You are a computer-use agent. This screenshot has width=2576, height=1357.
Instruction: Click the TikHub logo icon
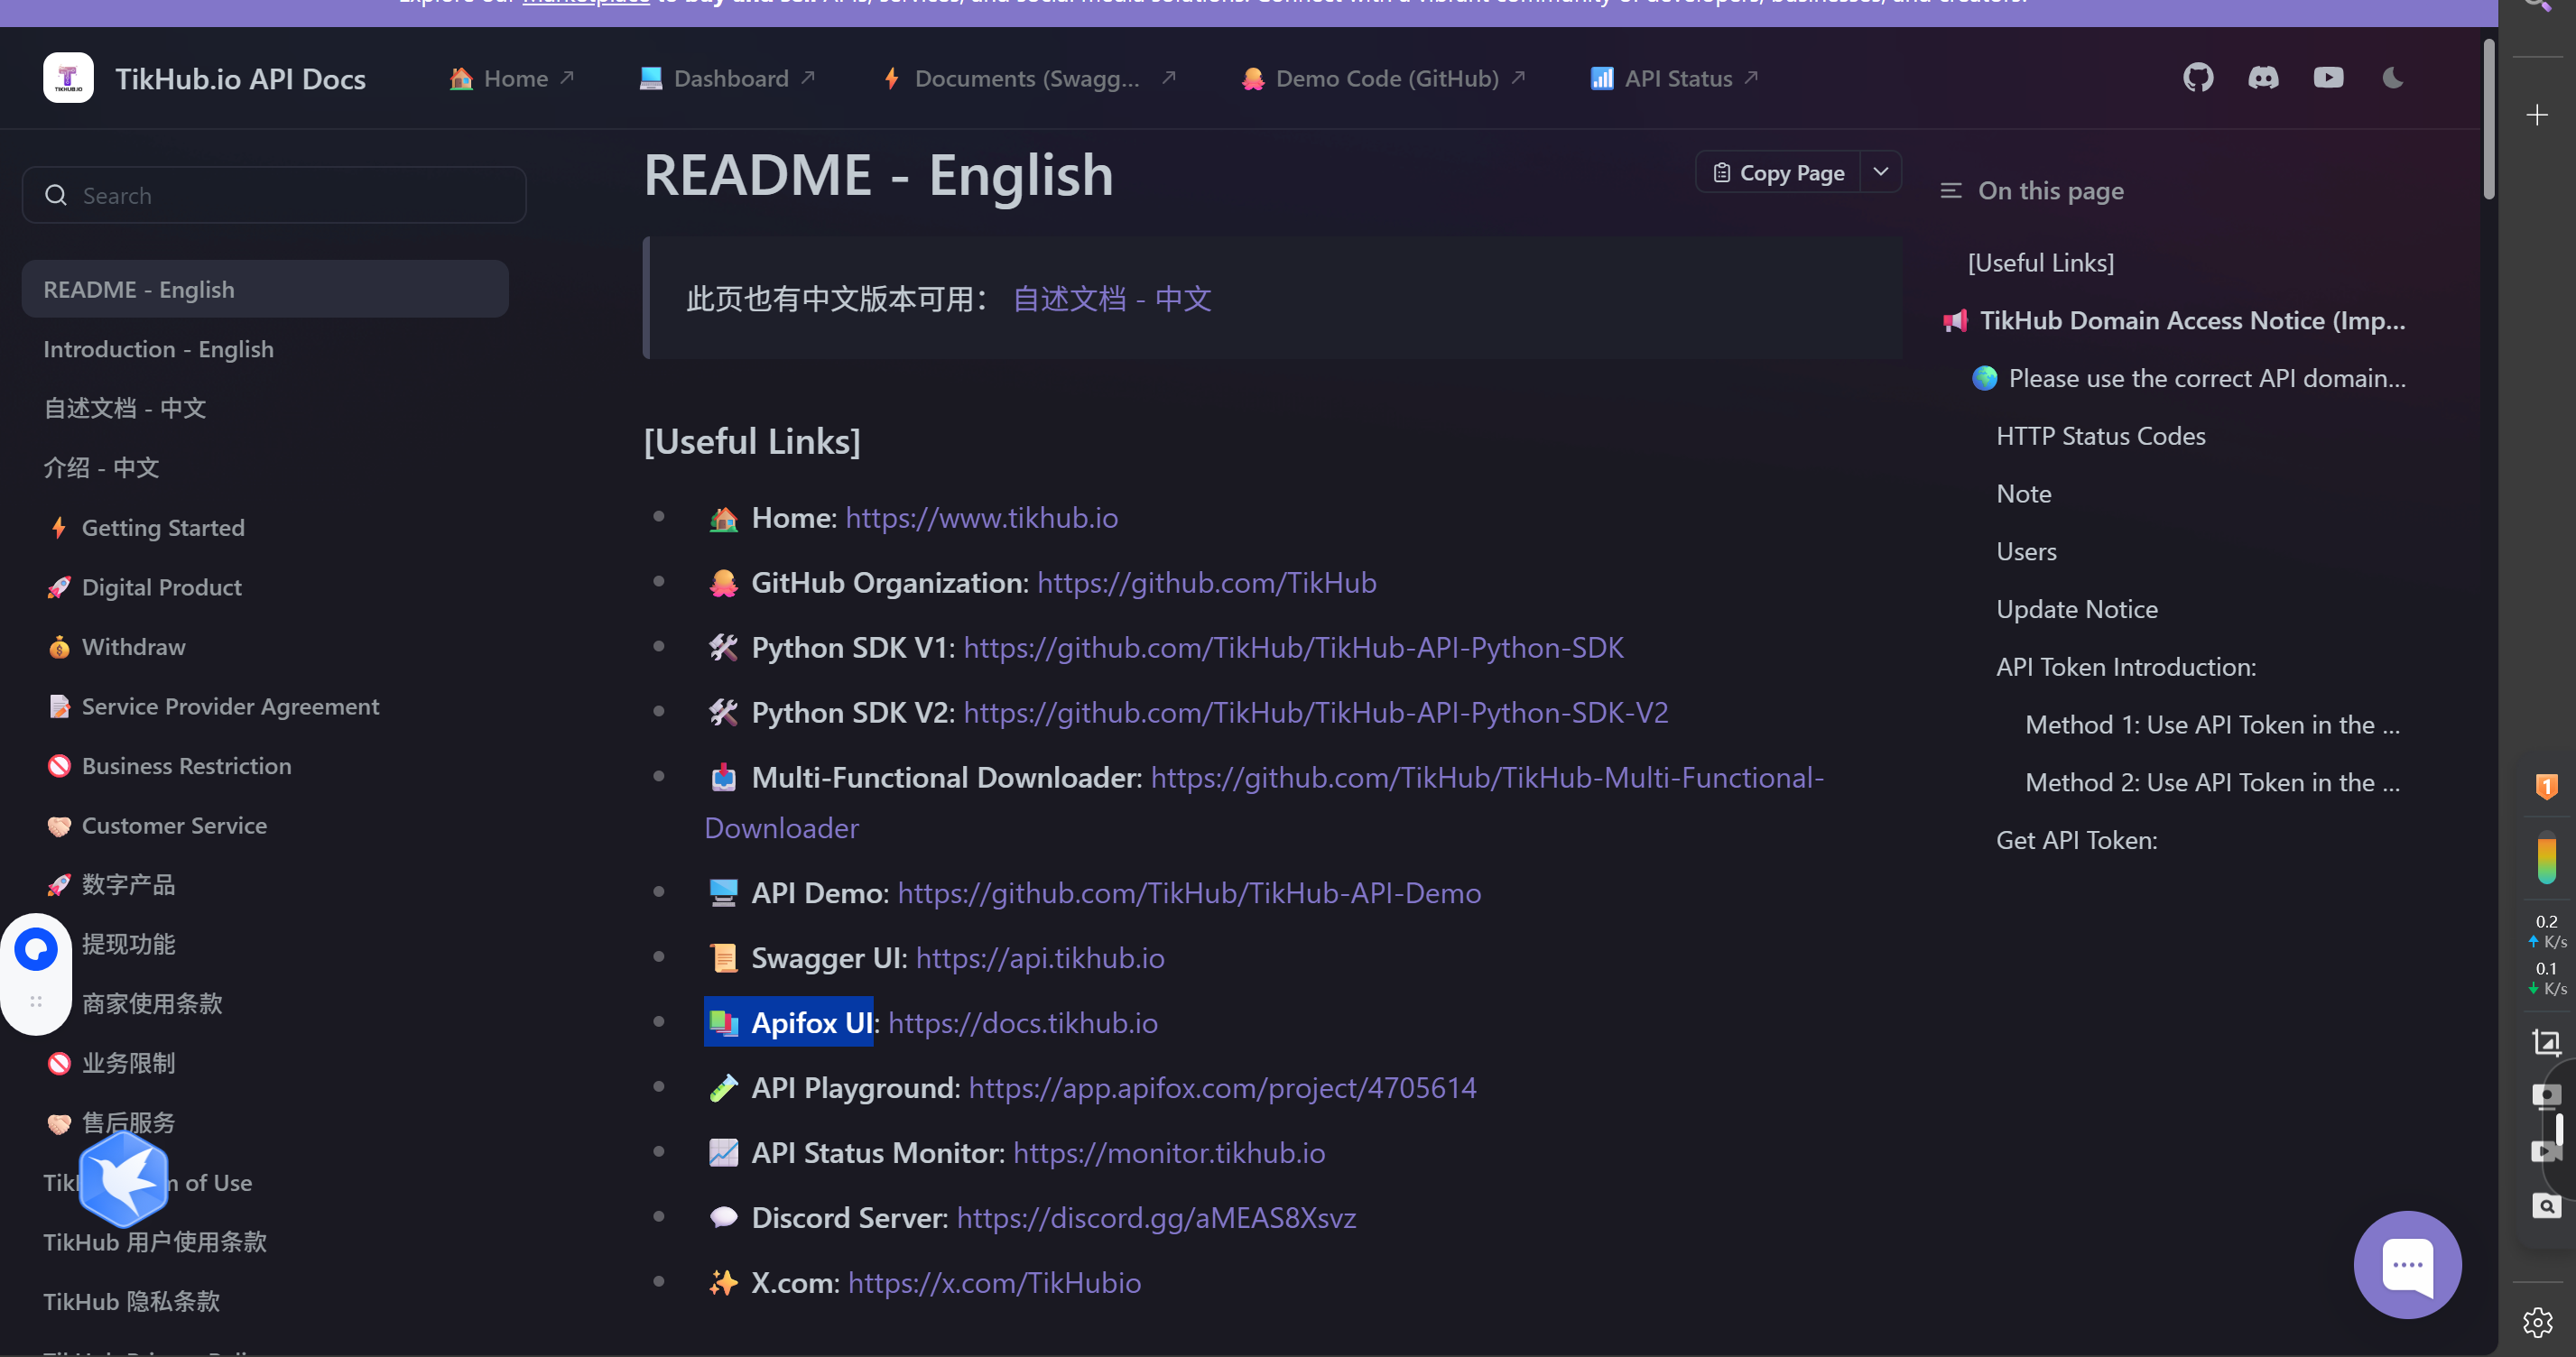pyautogui.click(x=68, y=78)
